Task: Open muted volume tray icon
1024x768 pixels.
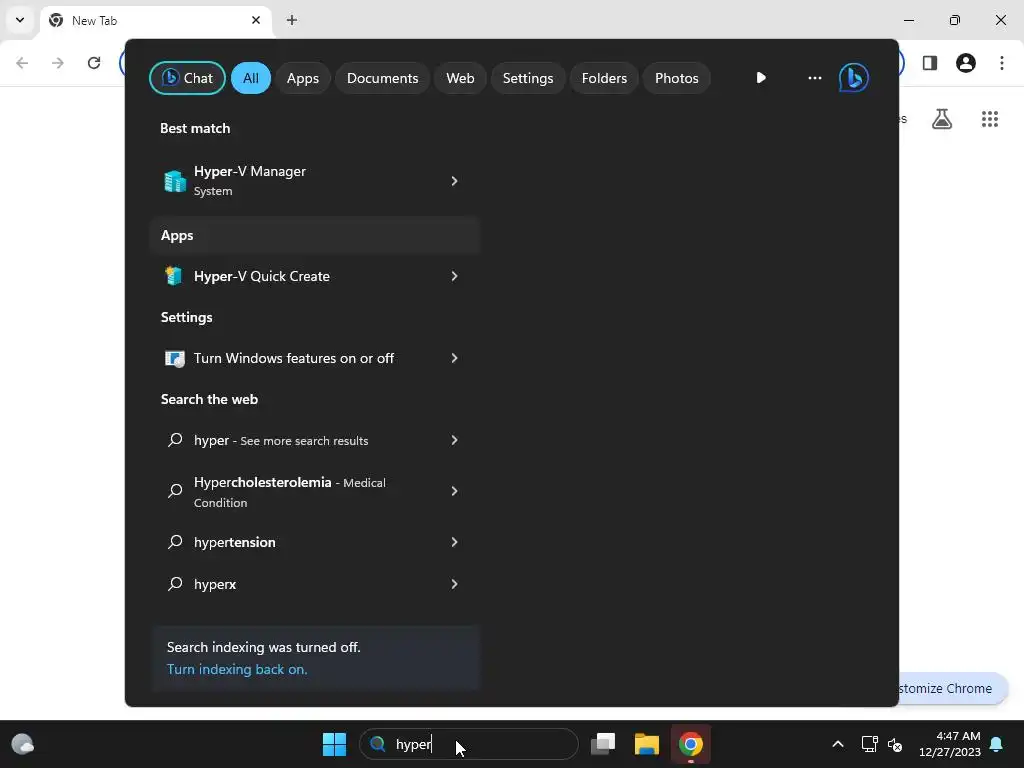Action: 895,744
